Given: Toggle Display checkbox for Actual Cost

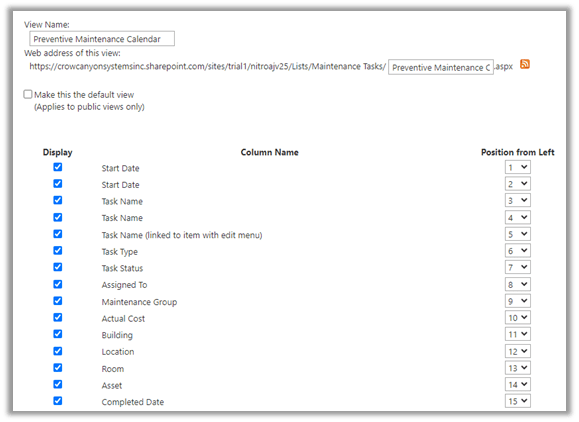Looking at the screenshot, I should point(58,317).
